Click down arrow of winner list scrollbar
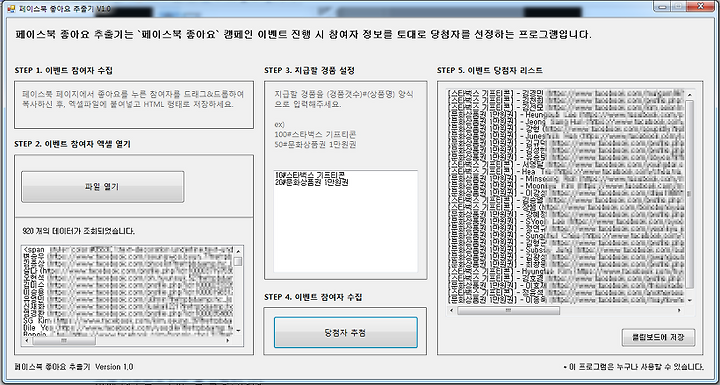The height and width of the screenshot is (385, 720). click(x=689, y=300)
